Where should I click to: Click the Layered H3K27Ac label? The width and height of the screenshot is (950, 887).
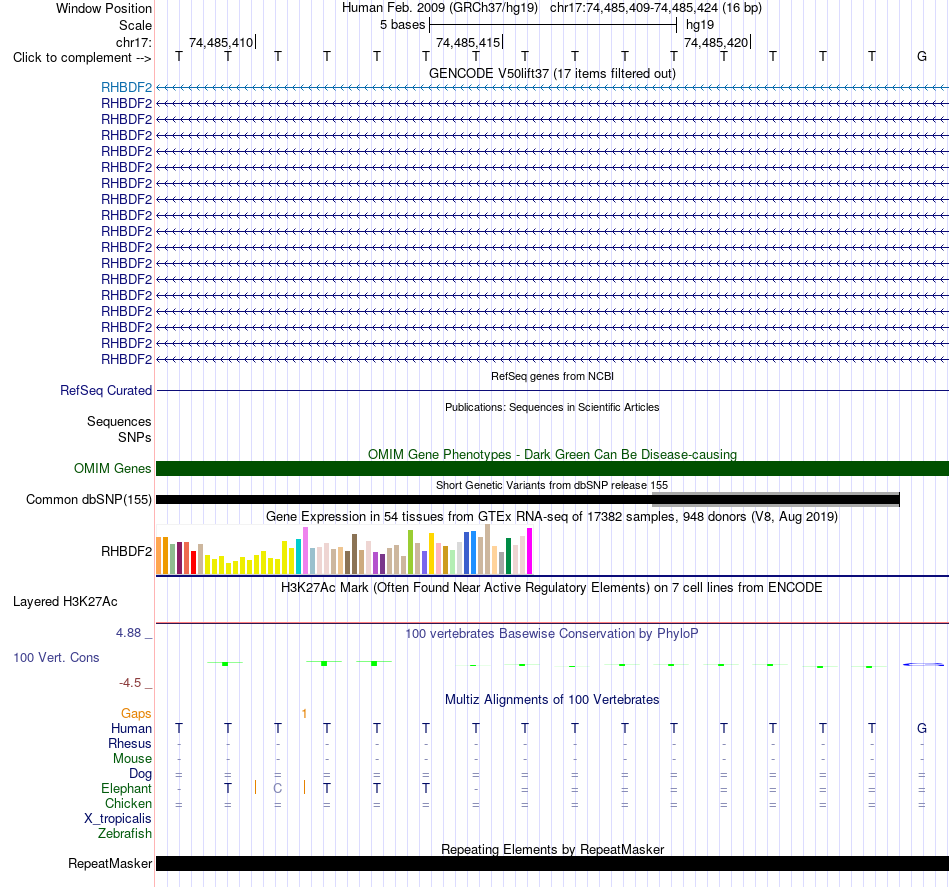[x=65, y=602]
